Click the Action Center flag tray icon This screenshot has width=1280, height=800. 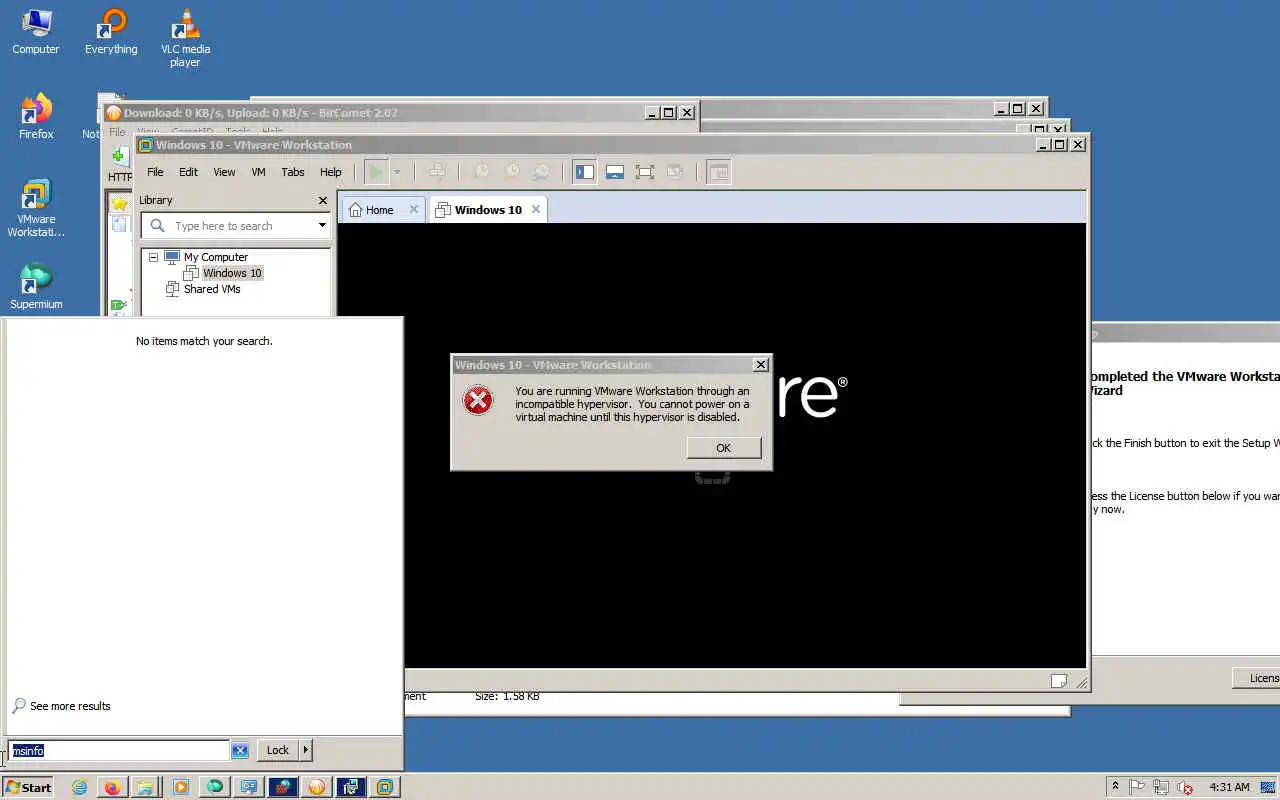point(1137,787)
